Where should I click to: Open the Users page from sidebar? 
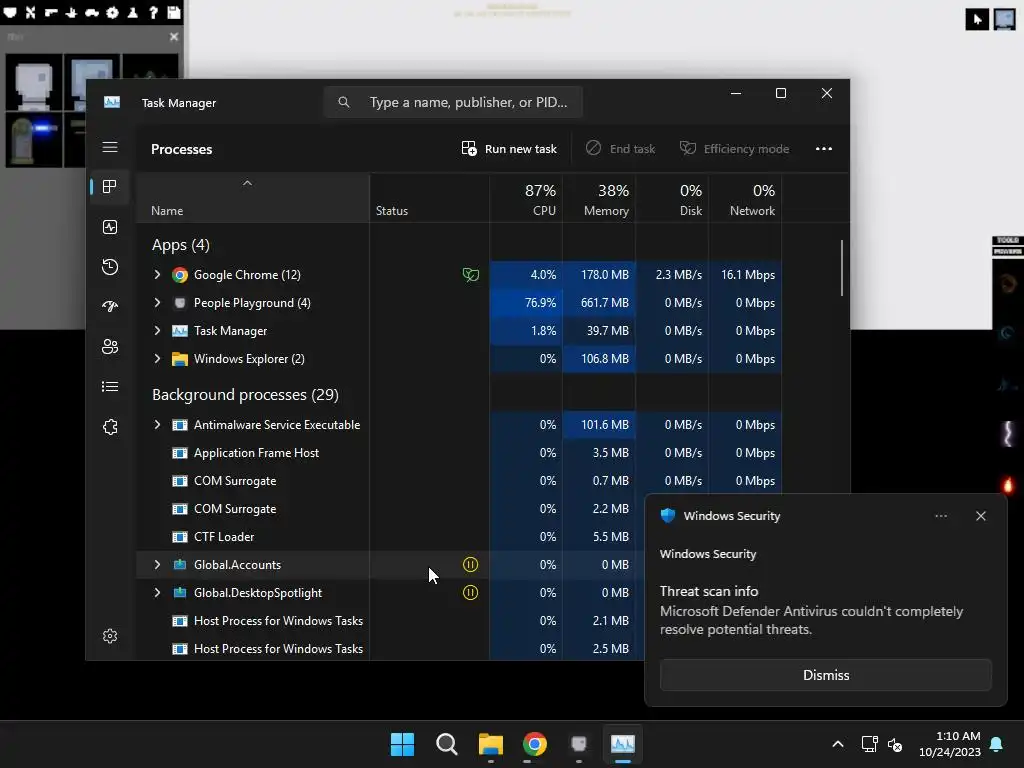pyautogui.click(x=110, y=347)
